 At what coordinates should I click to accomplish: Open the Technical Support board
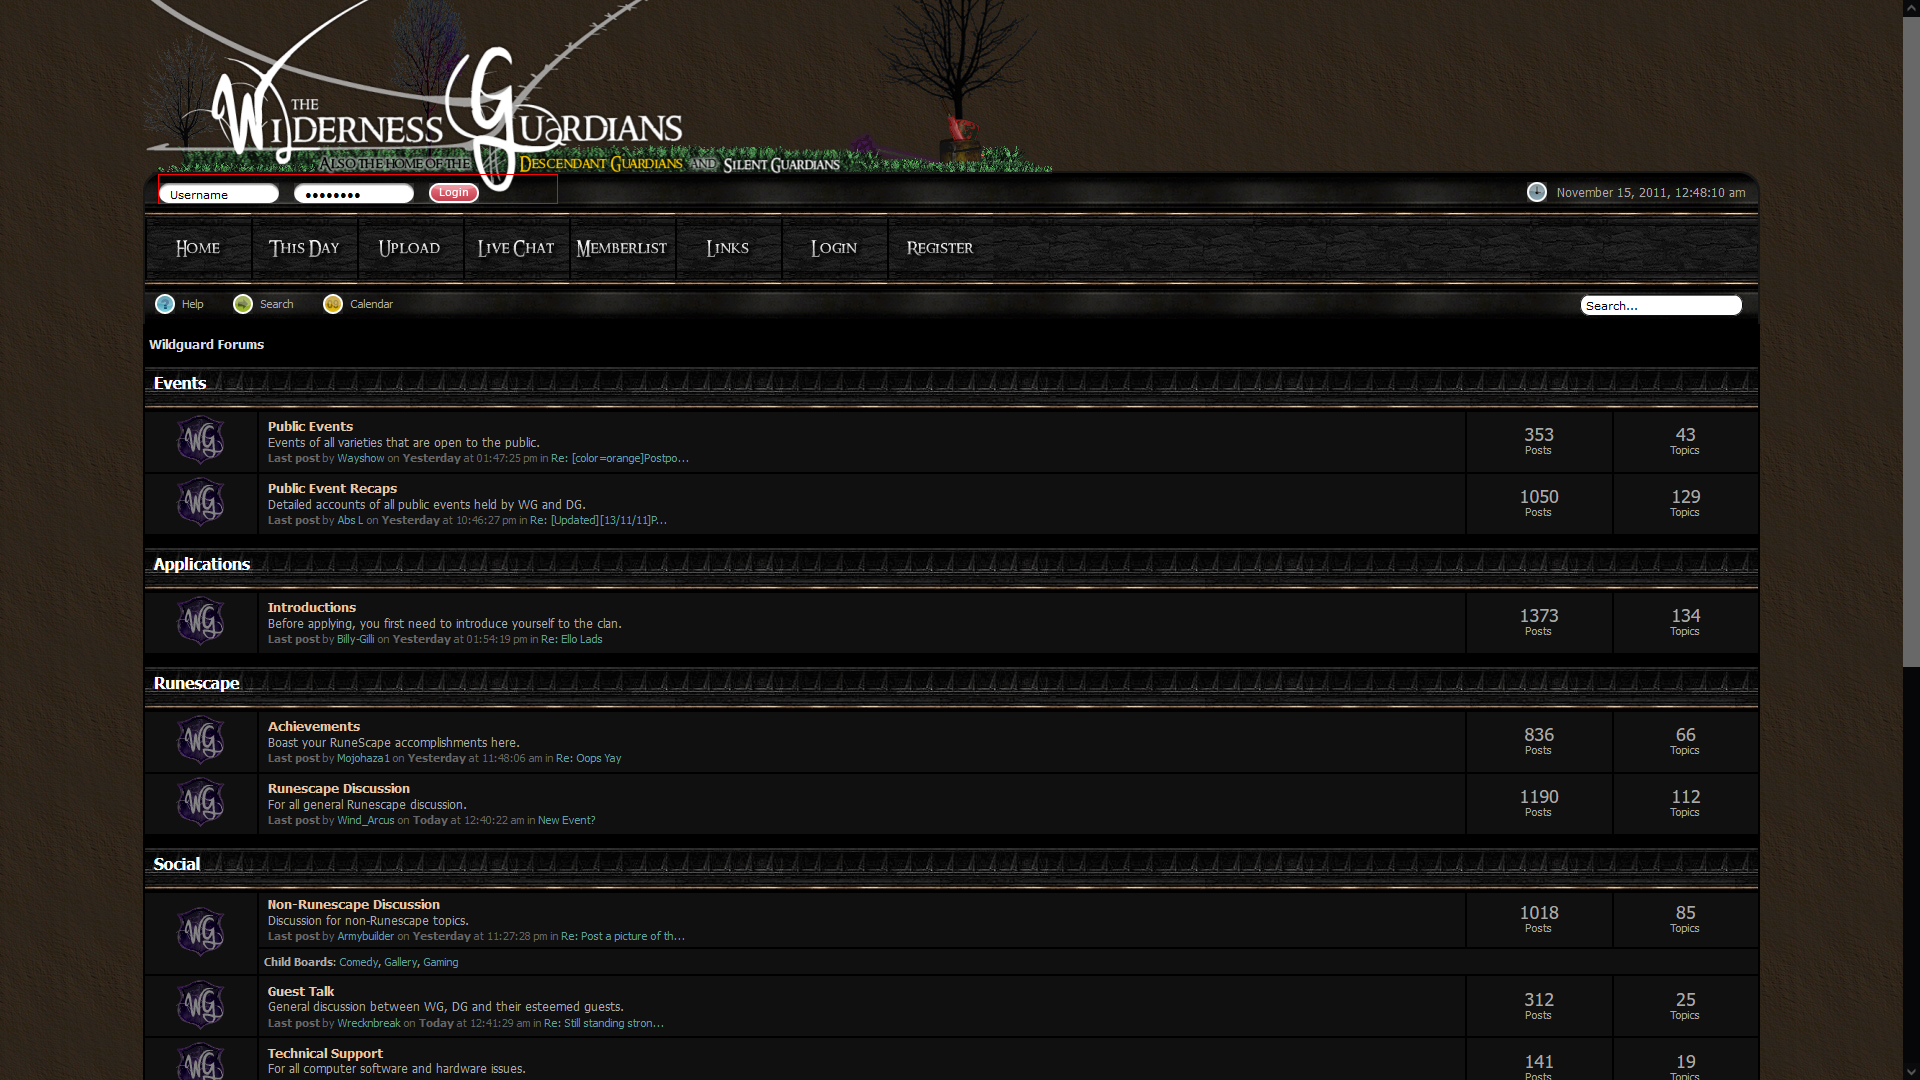[x=325, y=1053]
